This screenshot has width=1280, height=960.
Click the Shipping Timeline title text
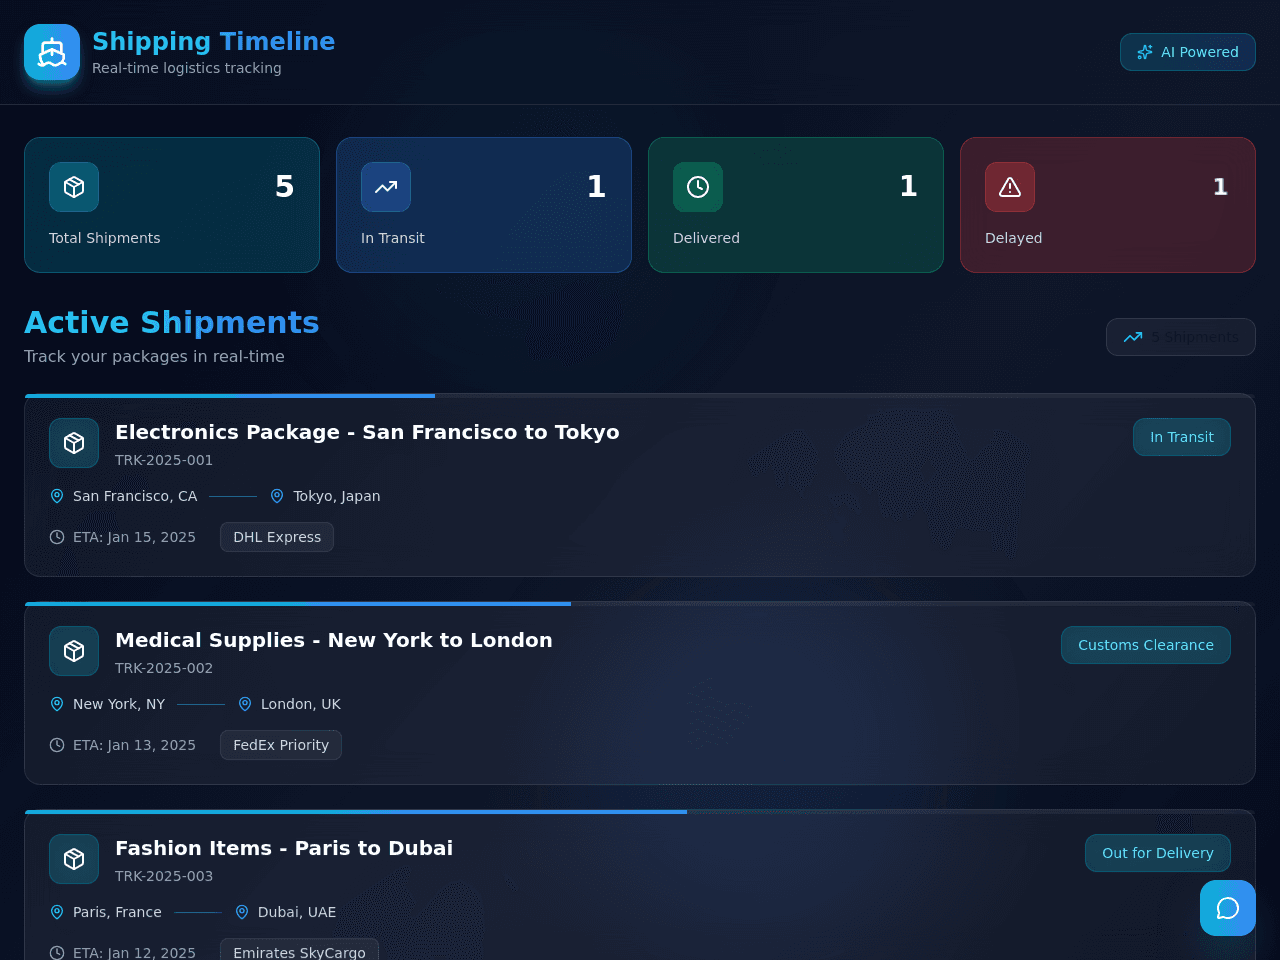coord(214,41)
